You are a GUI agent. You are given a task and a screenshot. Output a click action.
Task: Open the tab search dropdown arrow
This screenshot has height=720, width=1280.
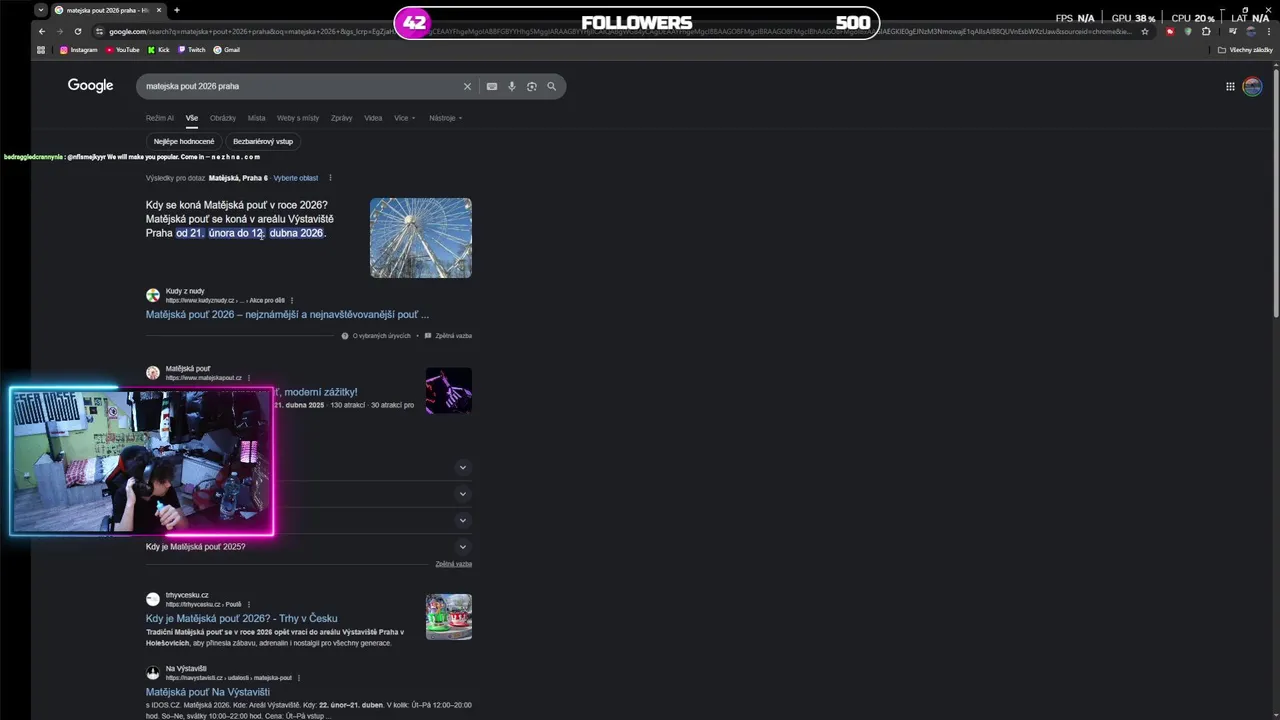(x=40, y=10)
